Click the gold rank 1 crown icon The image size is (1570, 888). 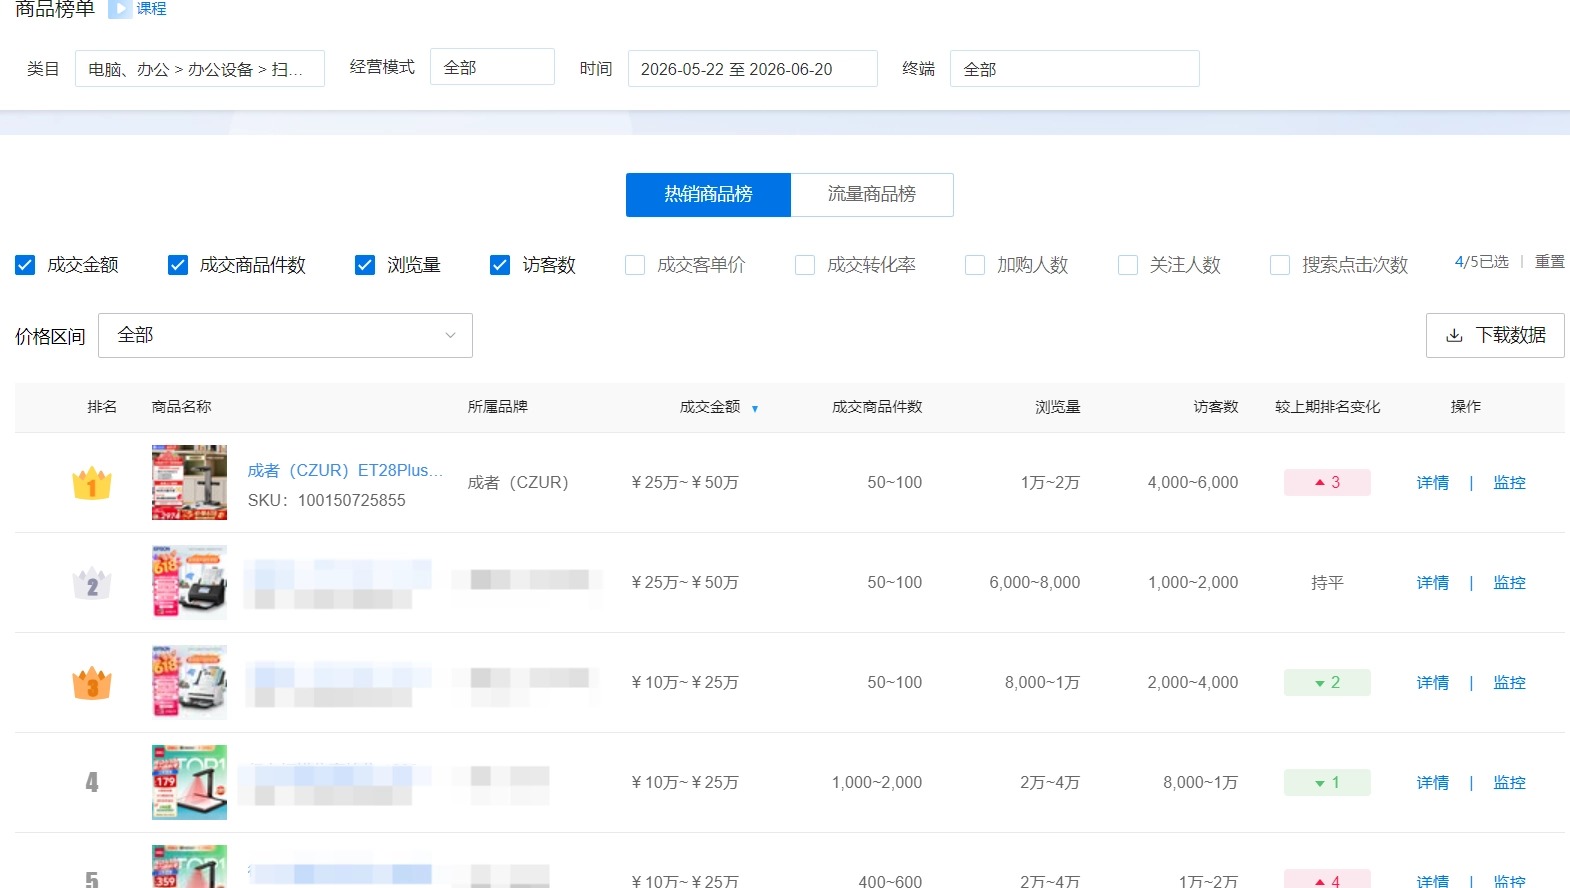click(92, 483)
